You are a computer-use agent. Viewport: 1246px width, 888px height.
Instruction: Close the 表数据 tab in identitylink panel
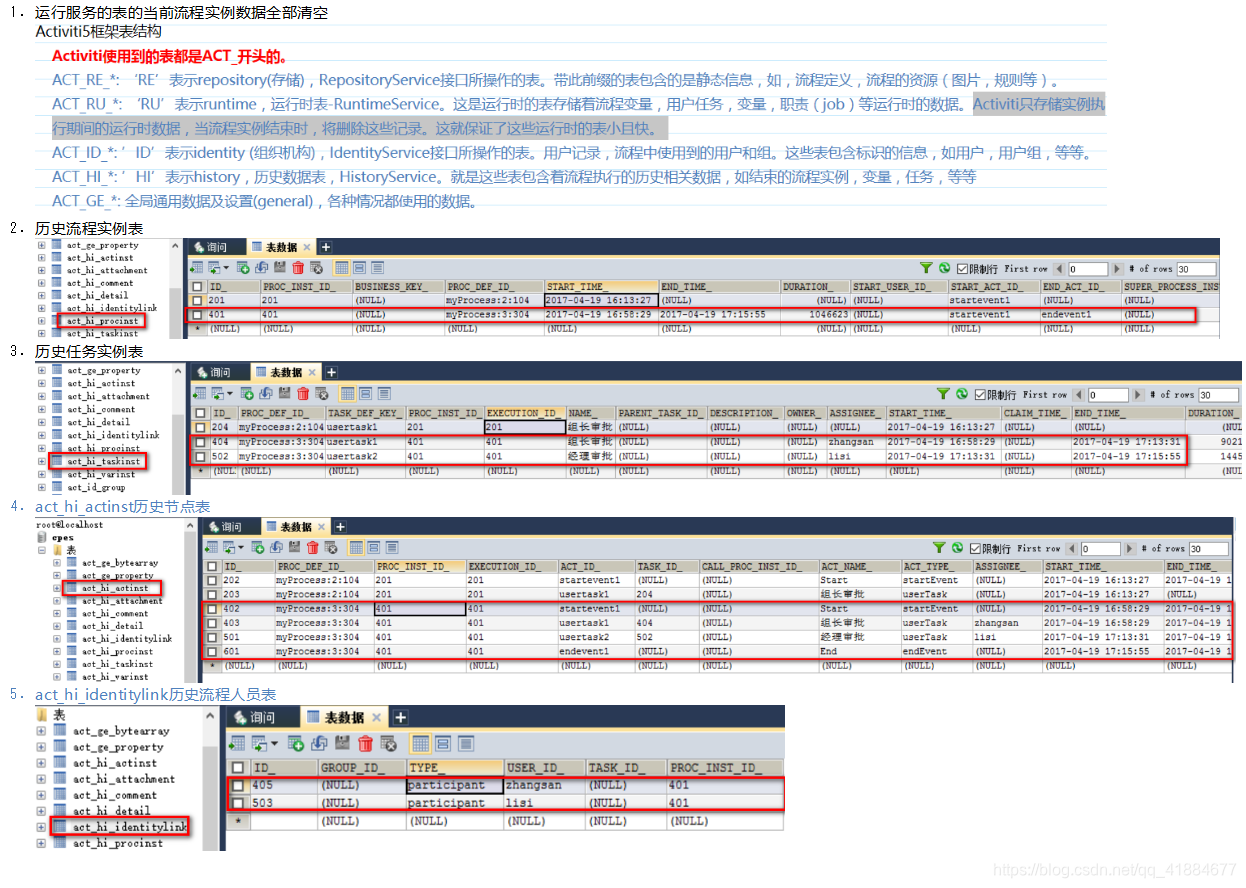[377, 718]
